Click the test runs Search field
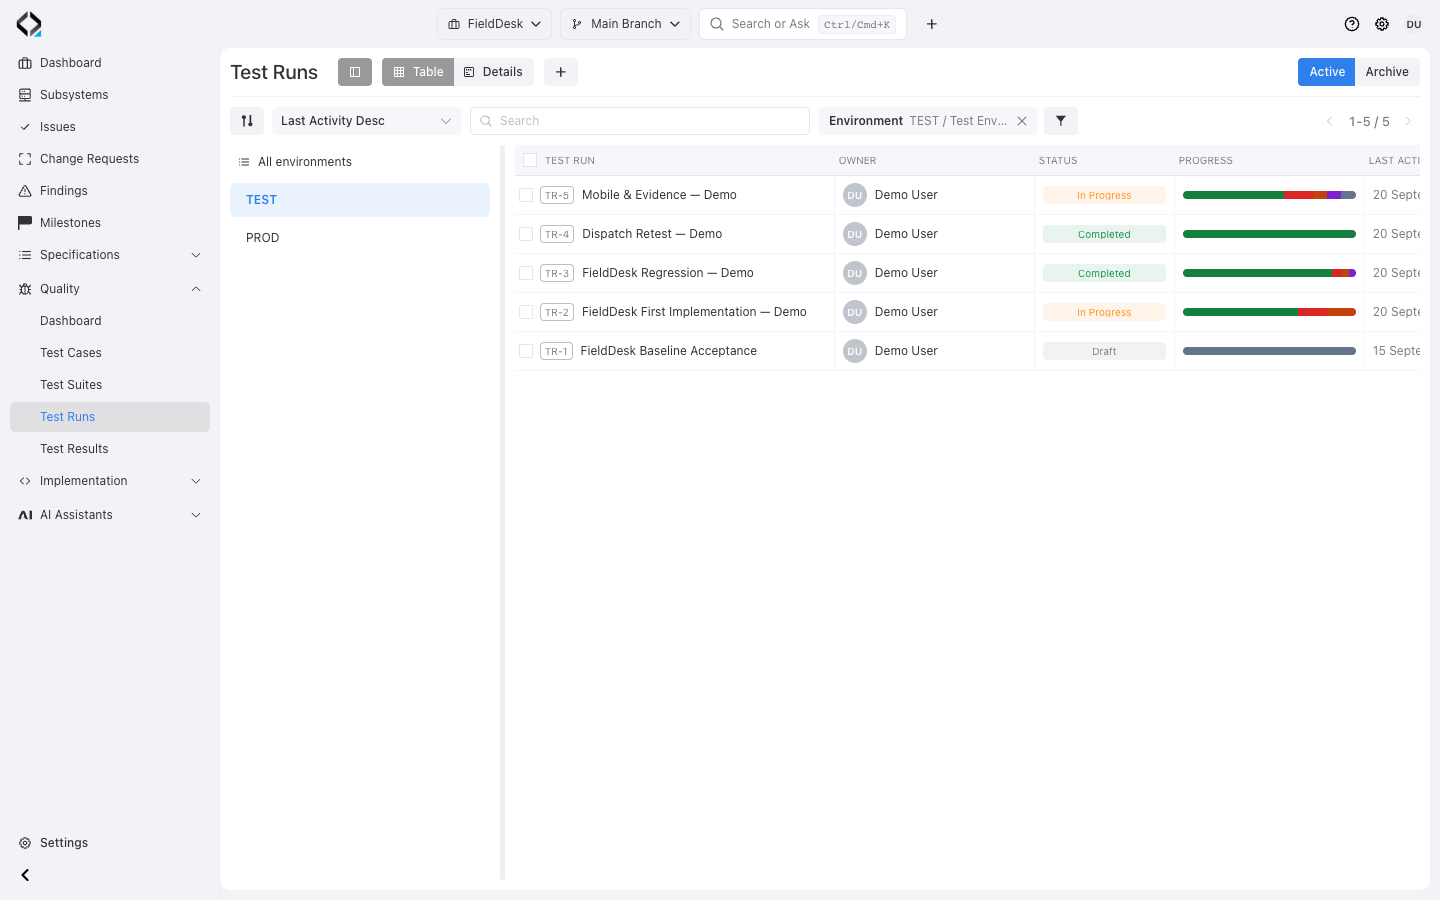This screenshot has height=900, width=1440. [x=640, y=121]
